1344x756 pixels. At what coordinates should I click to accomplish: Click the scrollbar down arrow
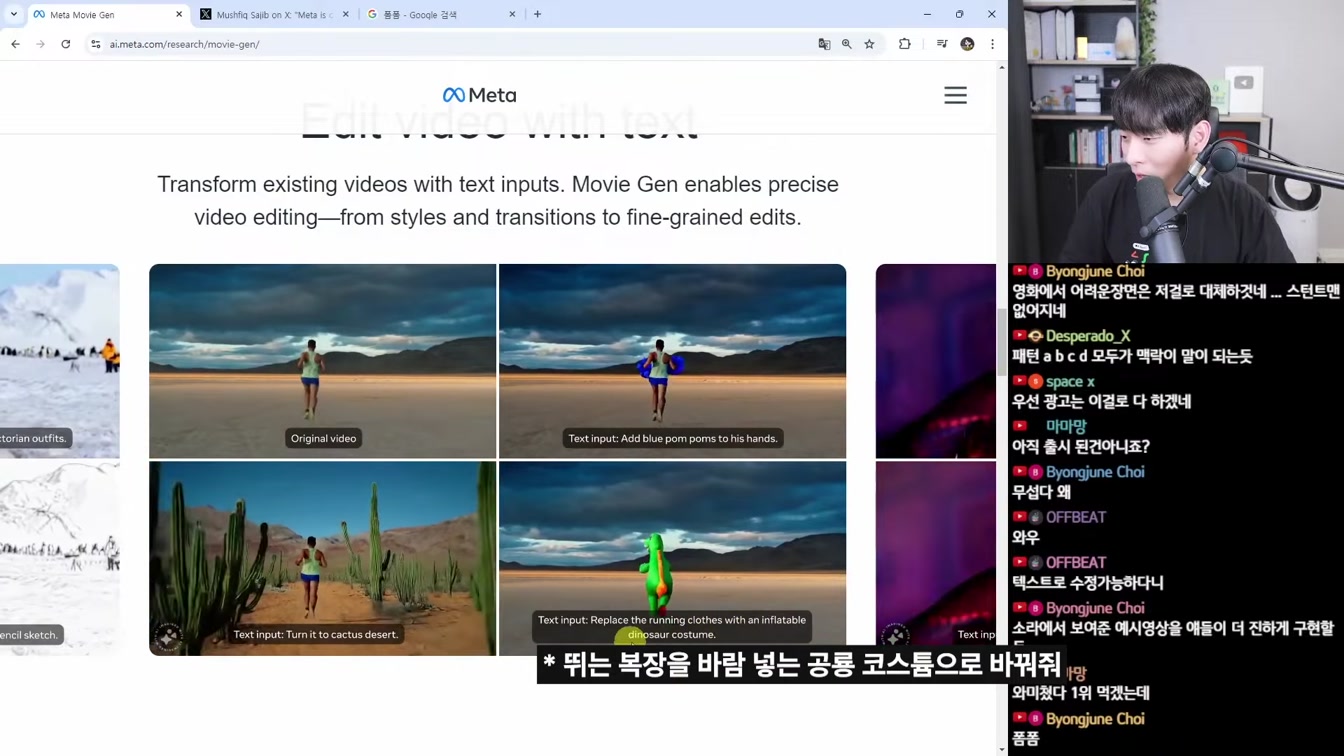click(x=1001, y=749)
